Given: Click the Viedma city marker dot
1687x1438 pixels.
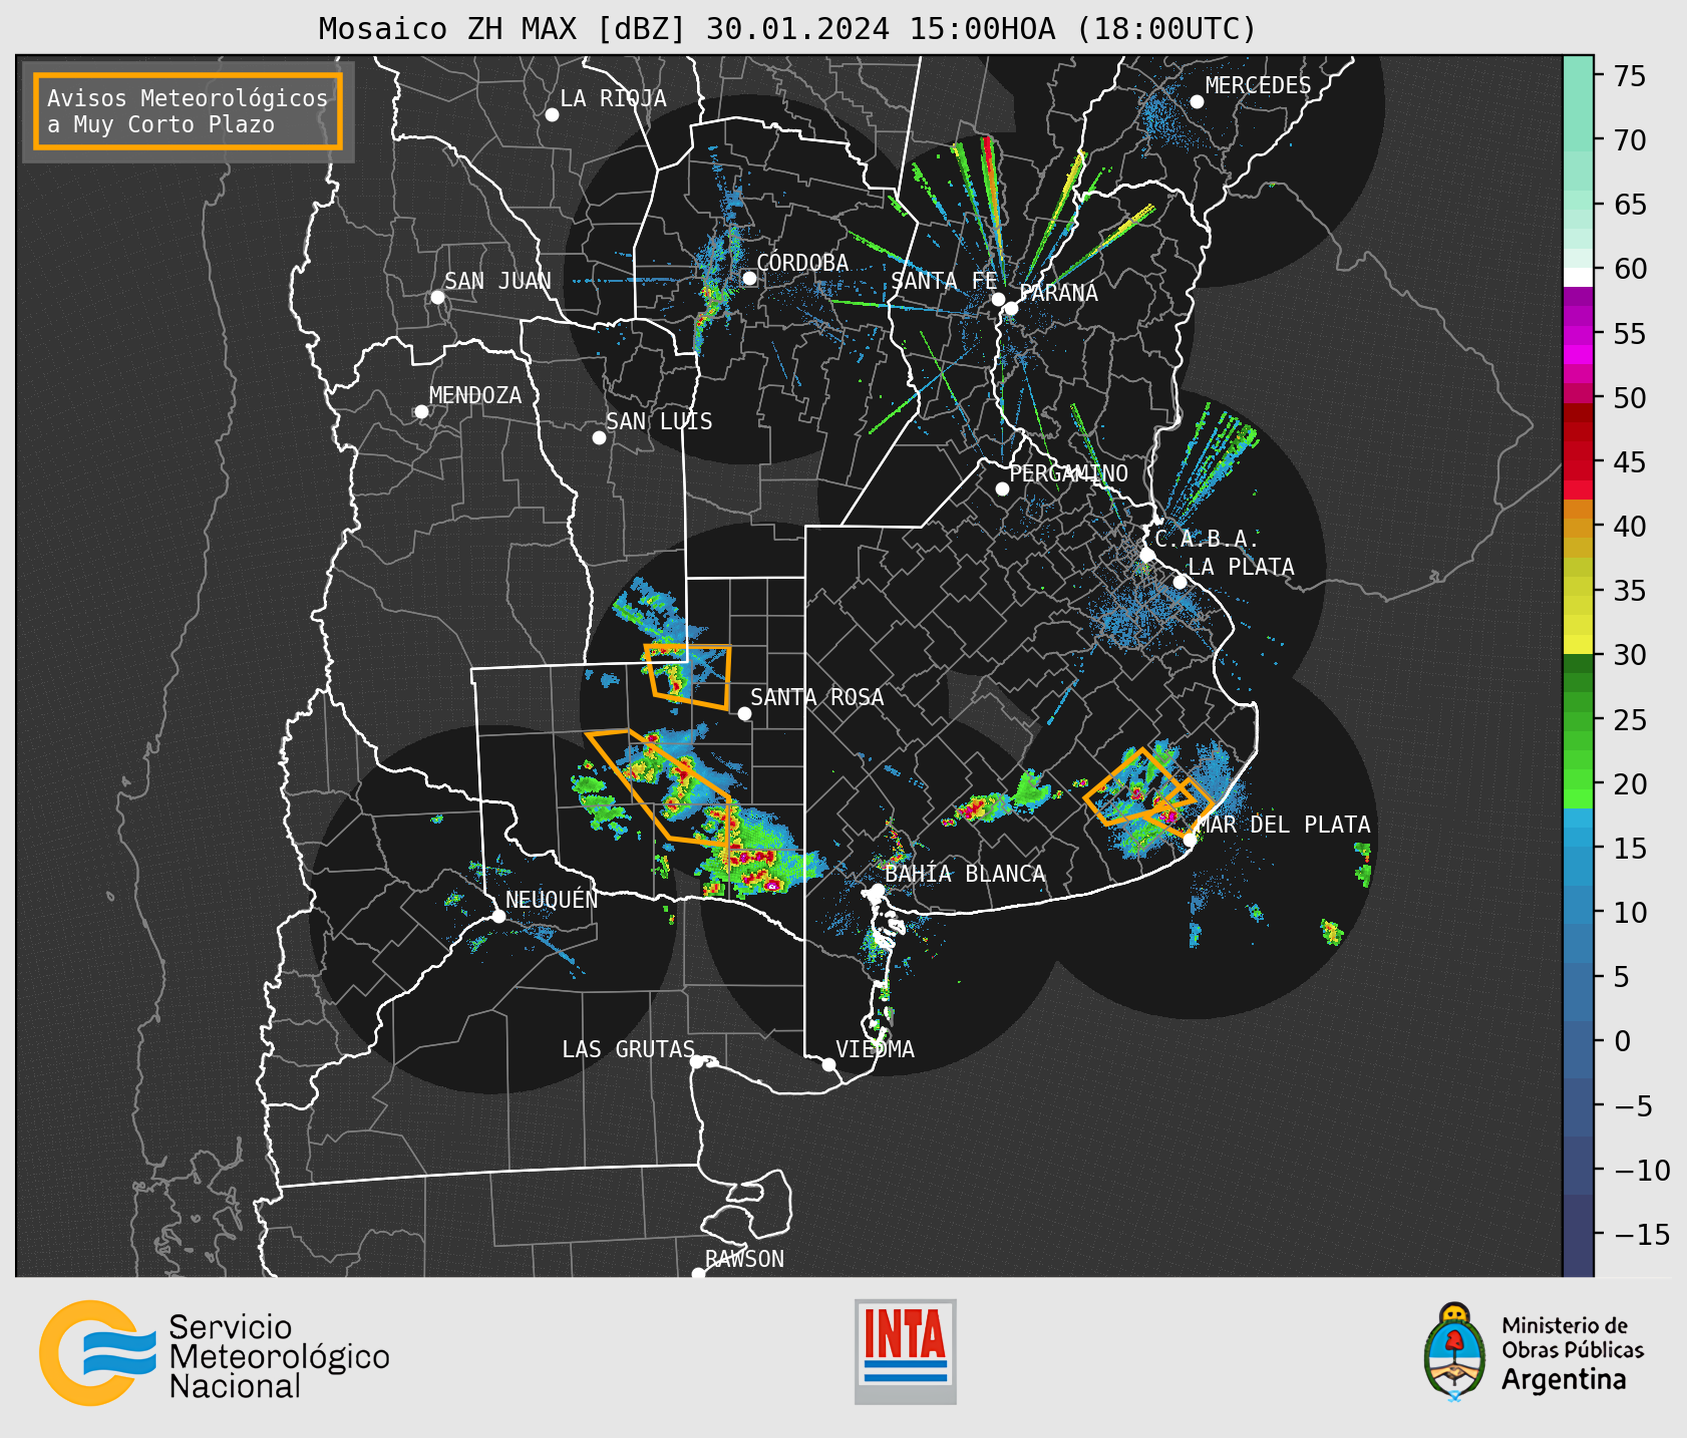Looking at the screenshot, I should 829,1065.
